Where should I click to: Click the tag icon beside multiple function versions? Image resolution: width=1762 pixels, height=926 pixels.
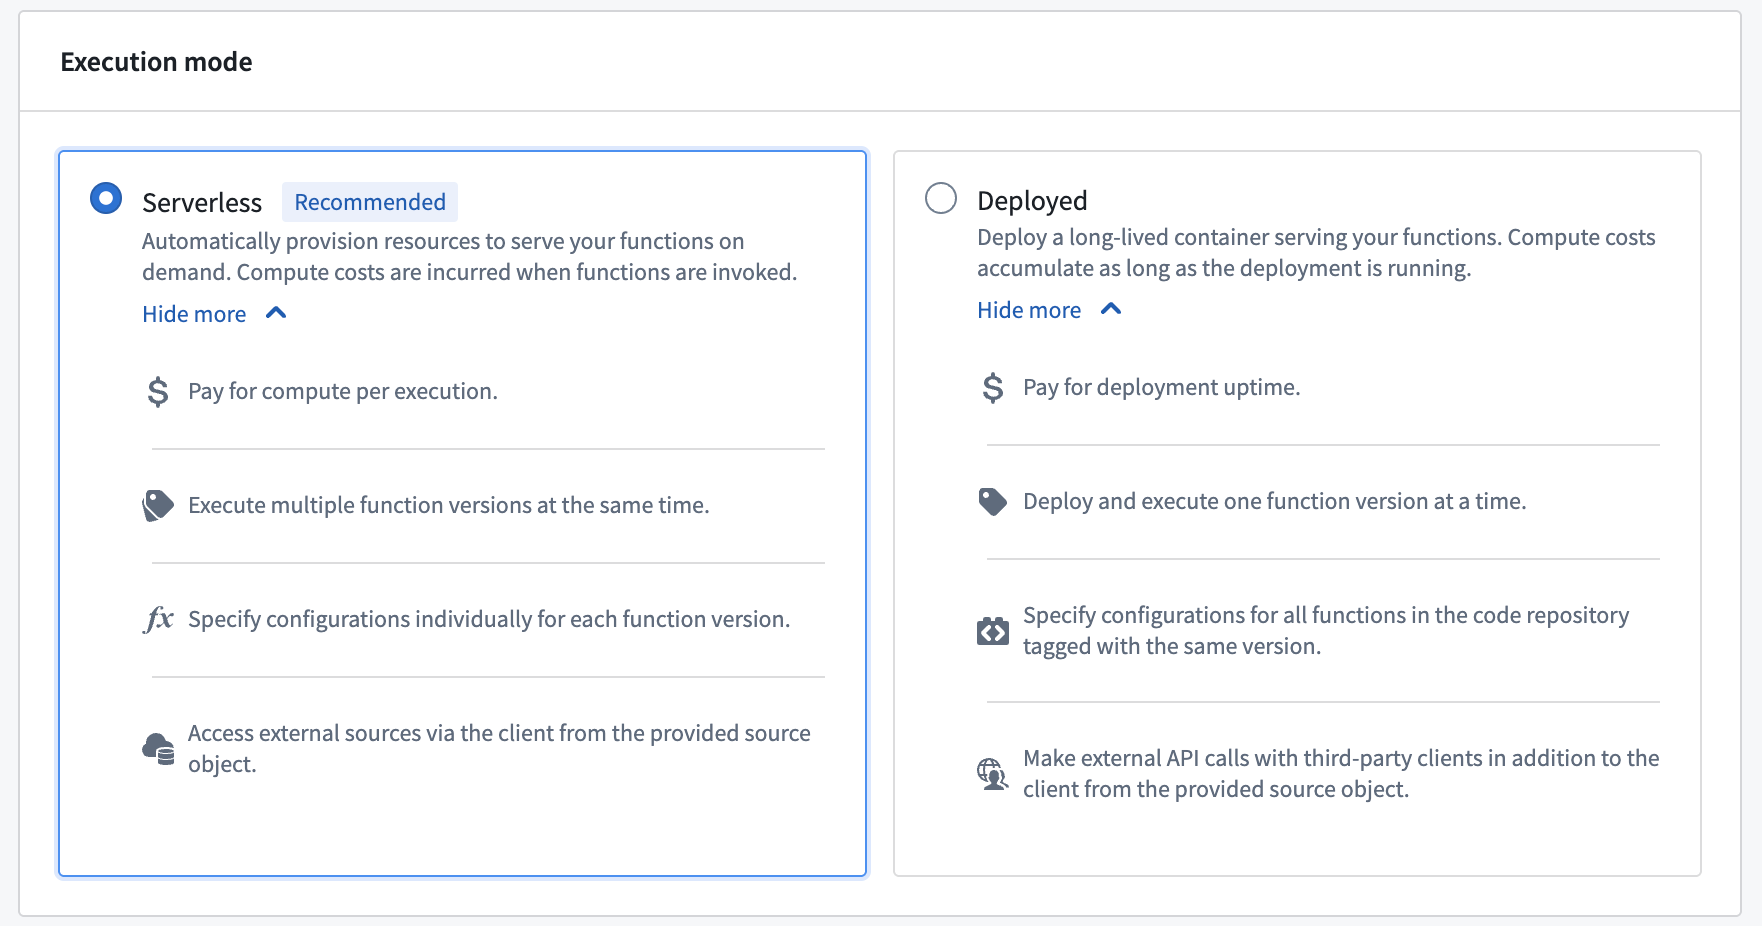[157, 505]
